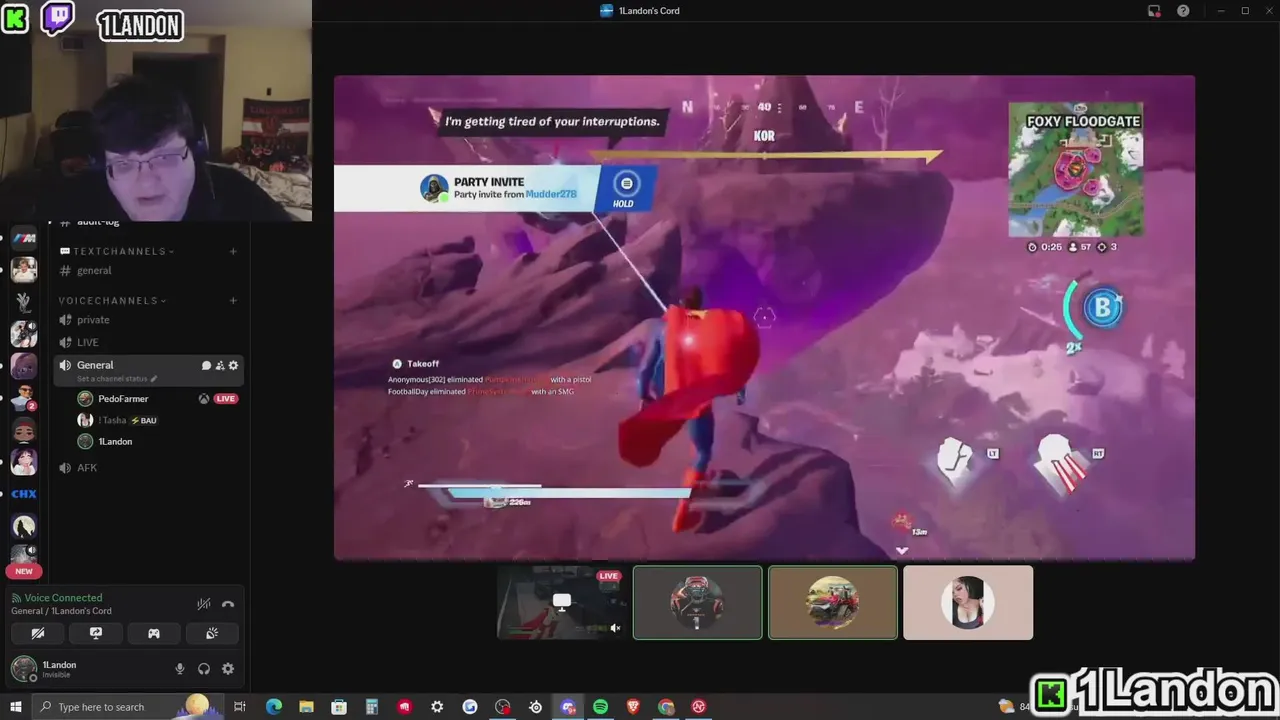
Task: Click the invite people icon on General channel
Action: coord(220,366)
